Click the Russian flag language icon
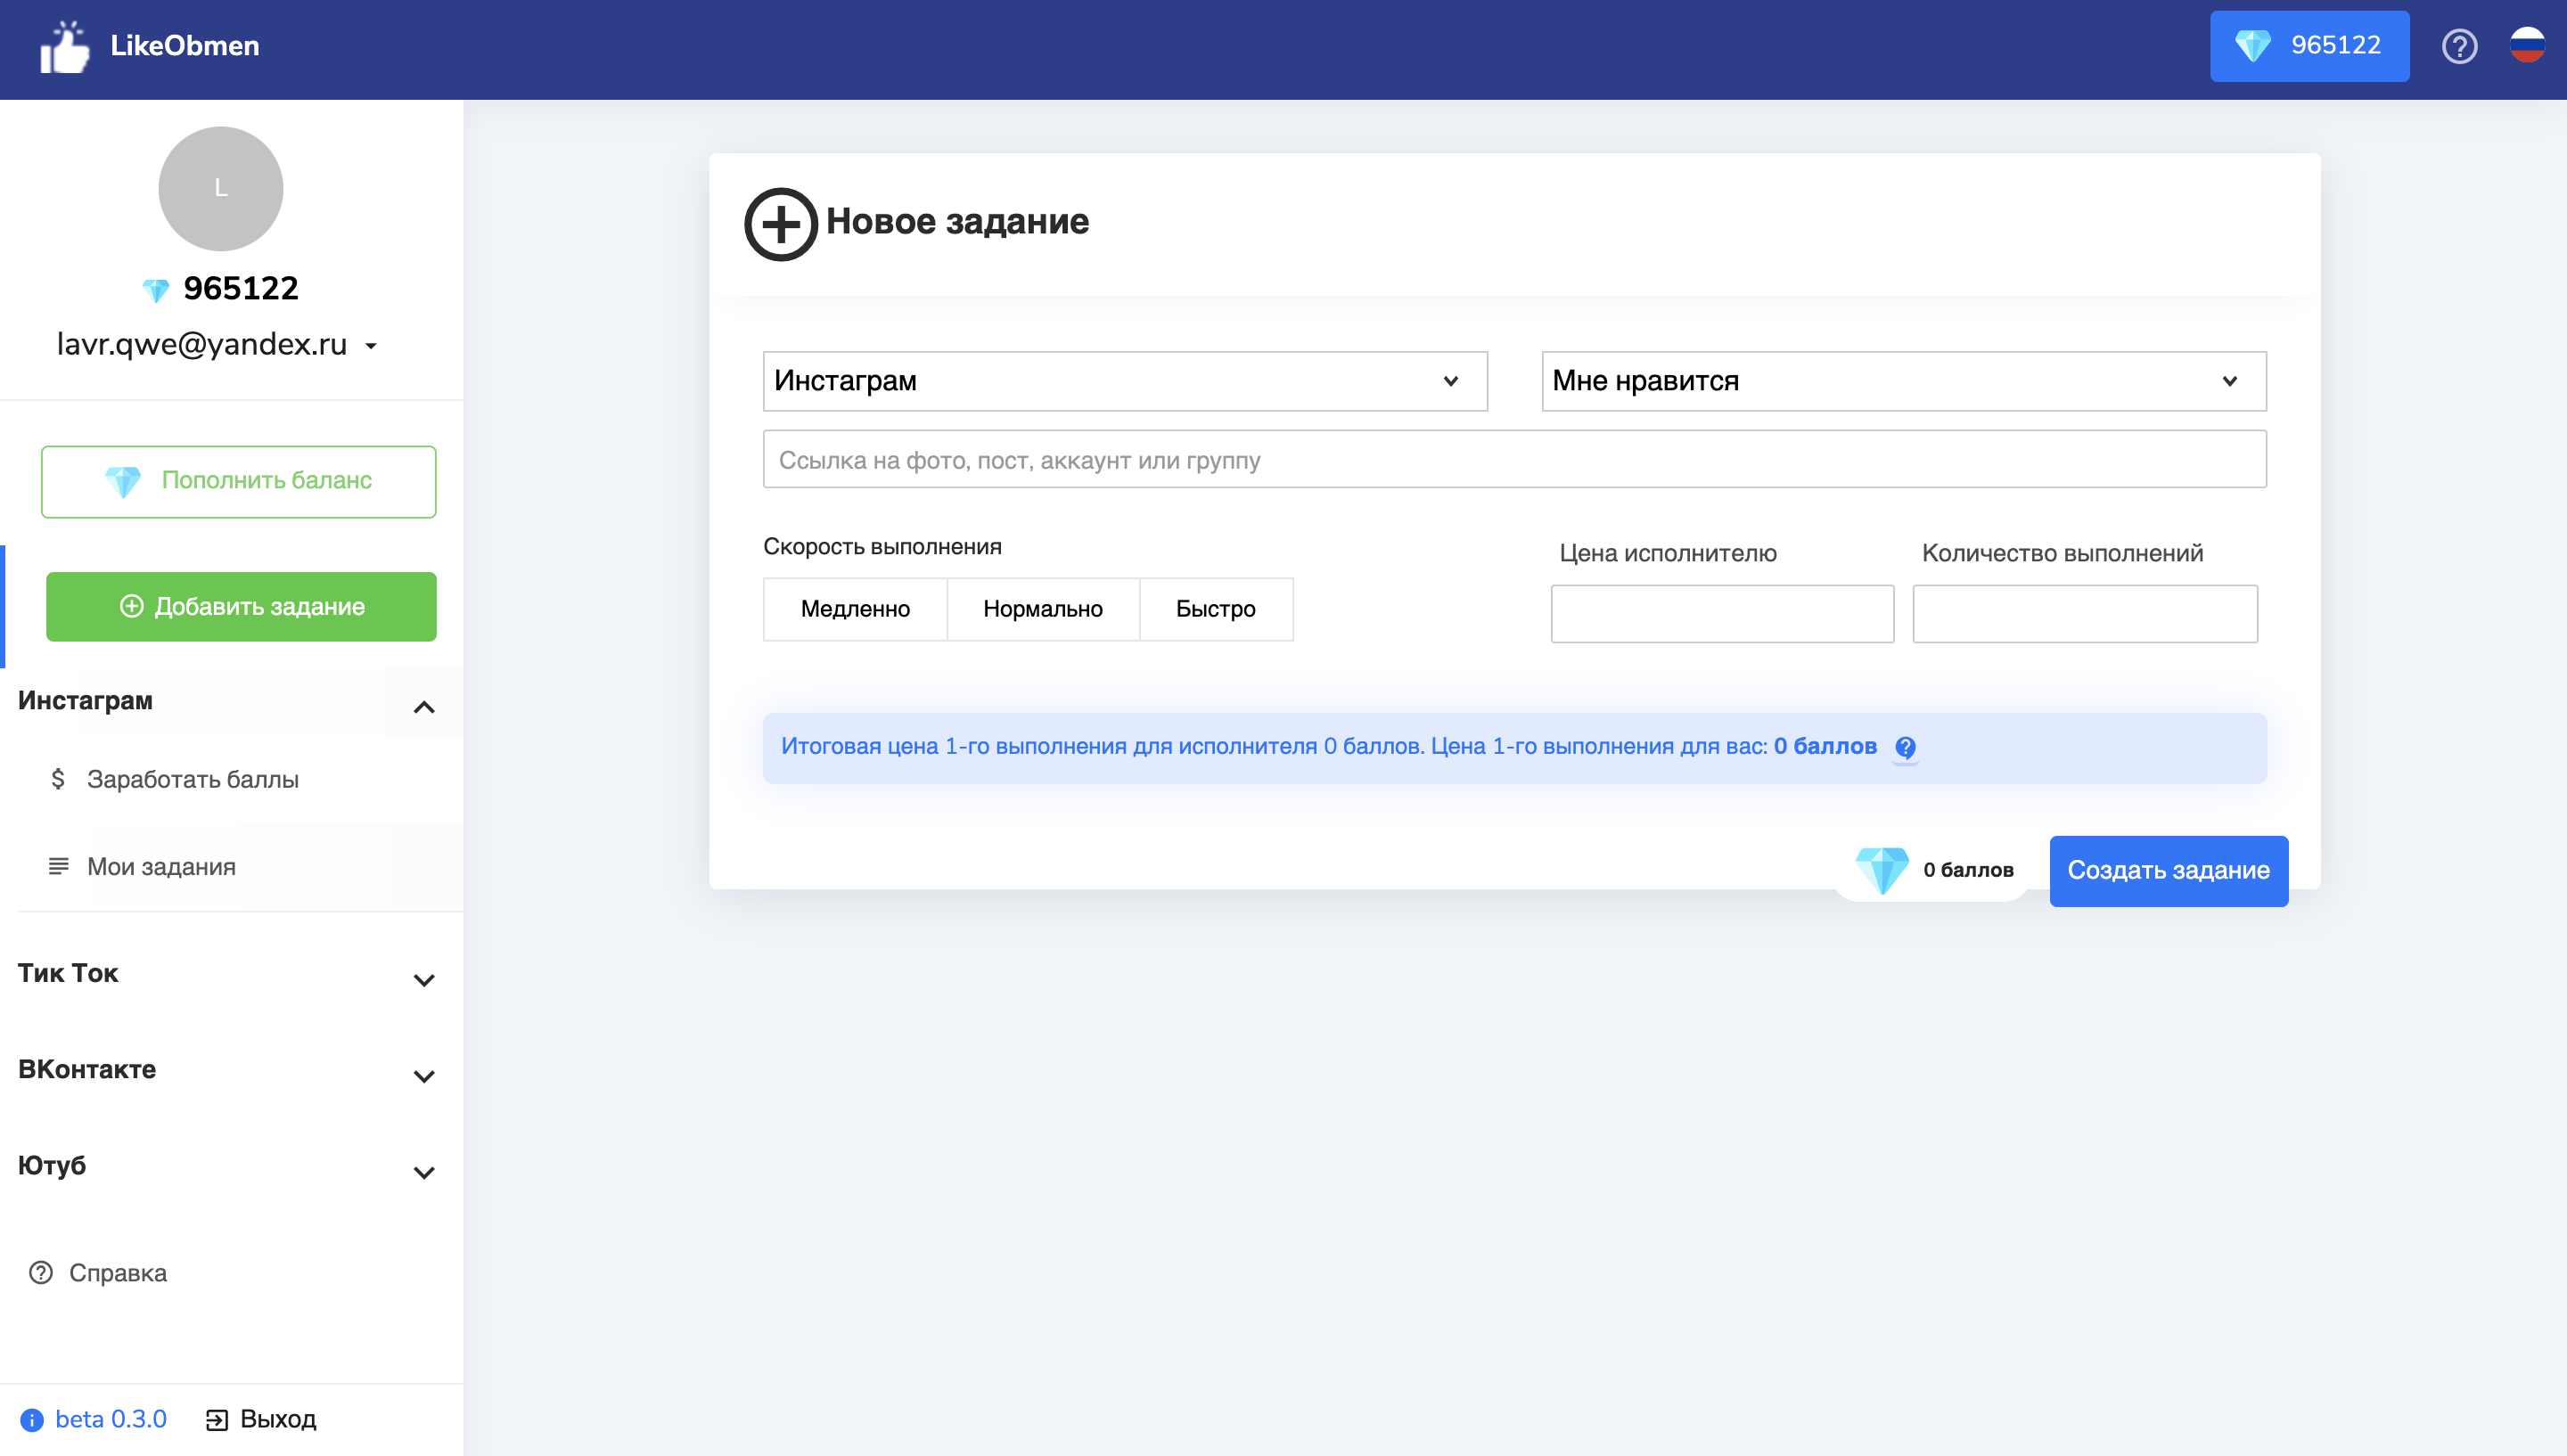Screen dimensions: 2567x1456 pos(2527,45)
